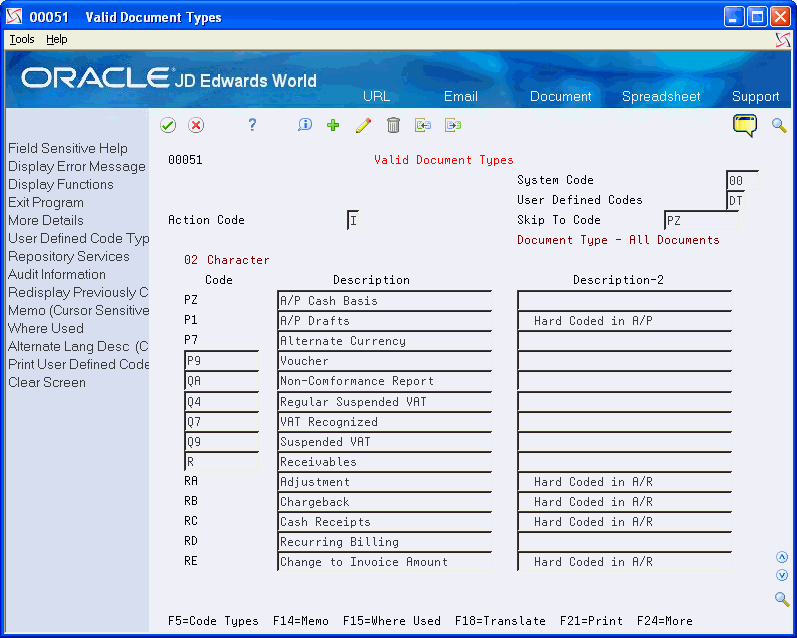Image resolution: width=797 pixels, height=638 pixels.
Task: Click the import arrow icon in toolbar
Action: (x=422, y=125)
